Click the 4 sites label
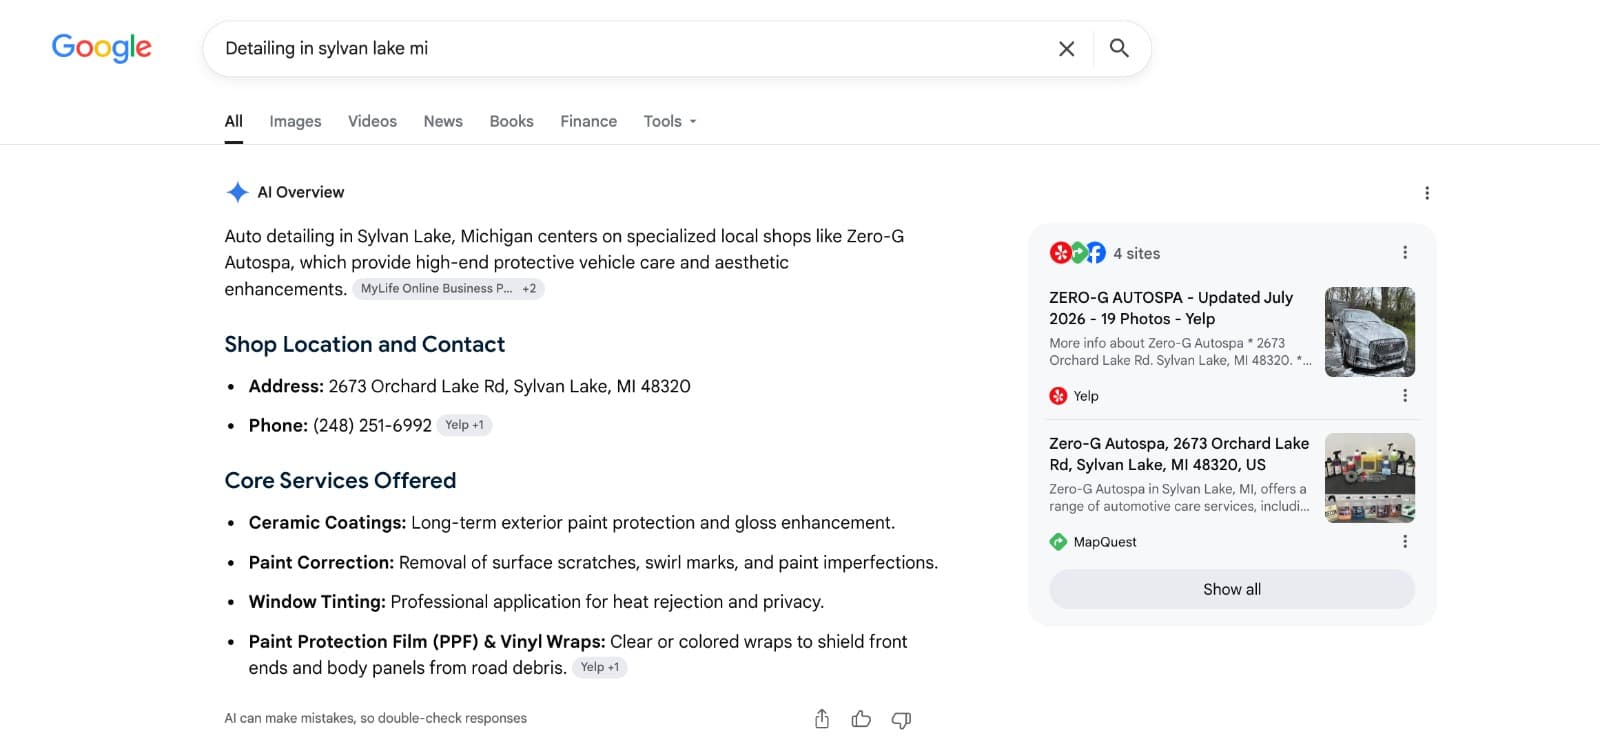 point(1137,253)
